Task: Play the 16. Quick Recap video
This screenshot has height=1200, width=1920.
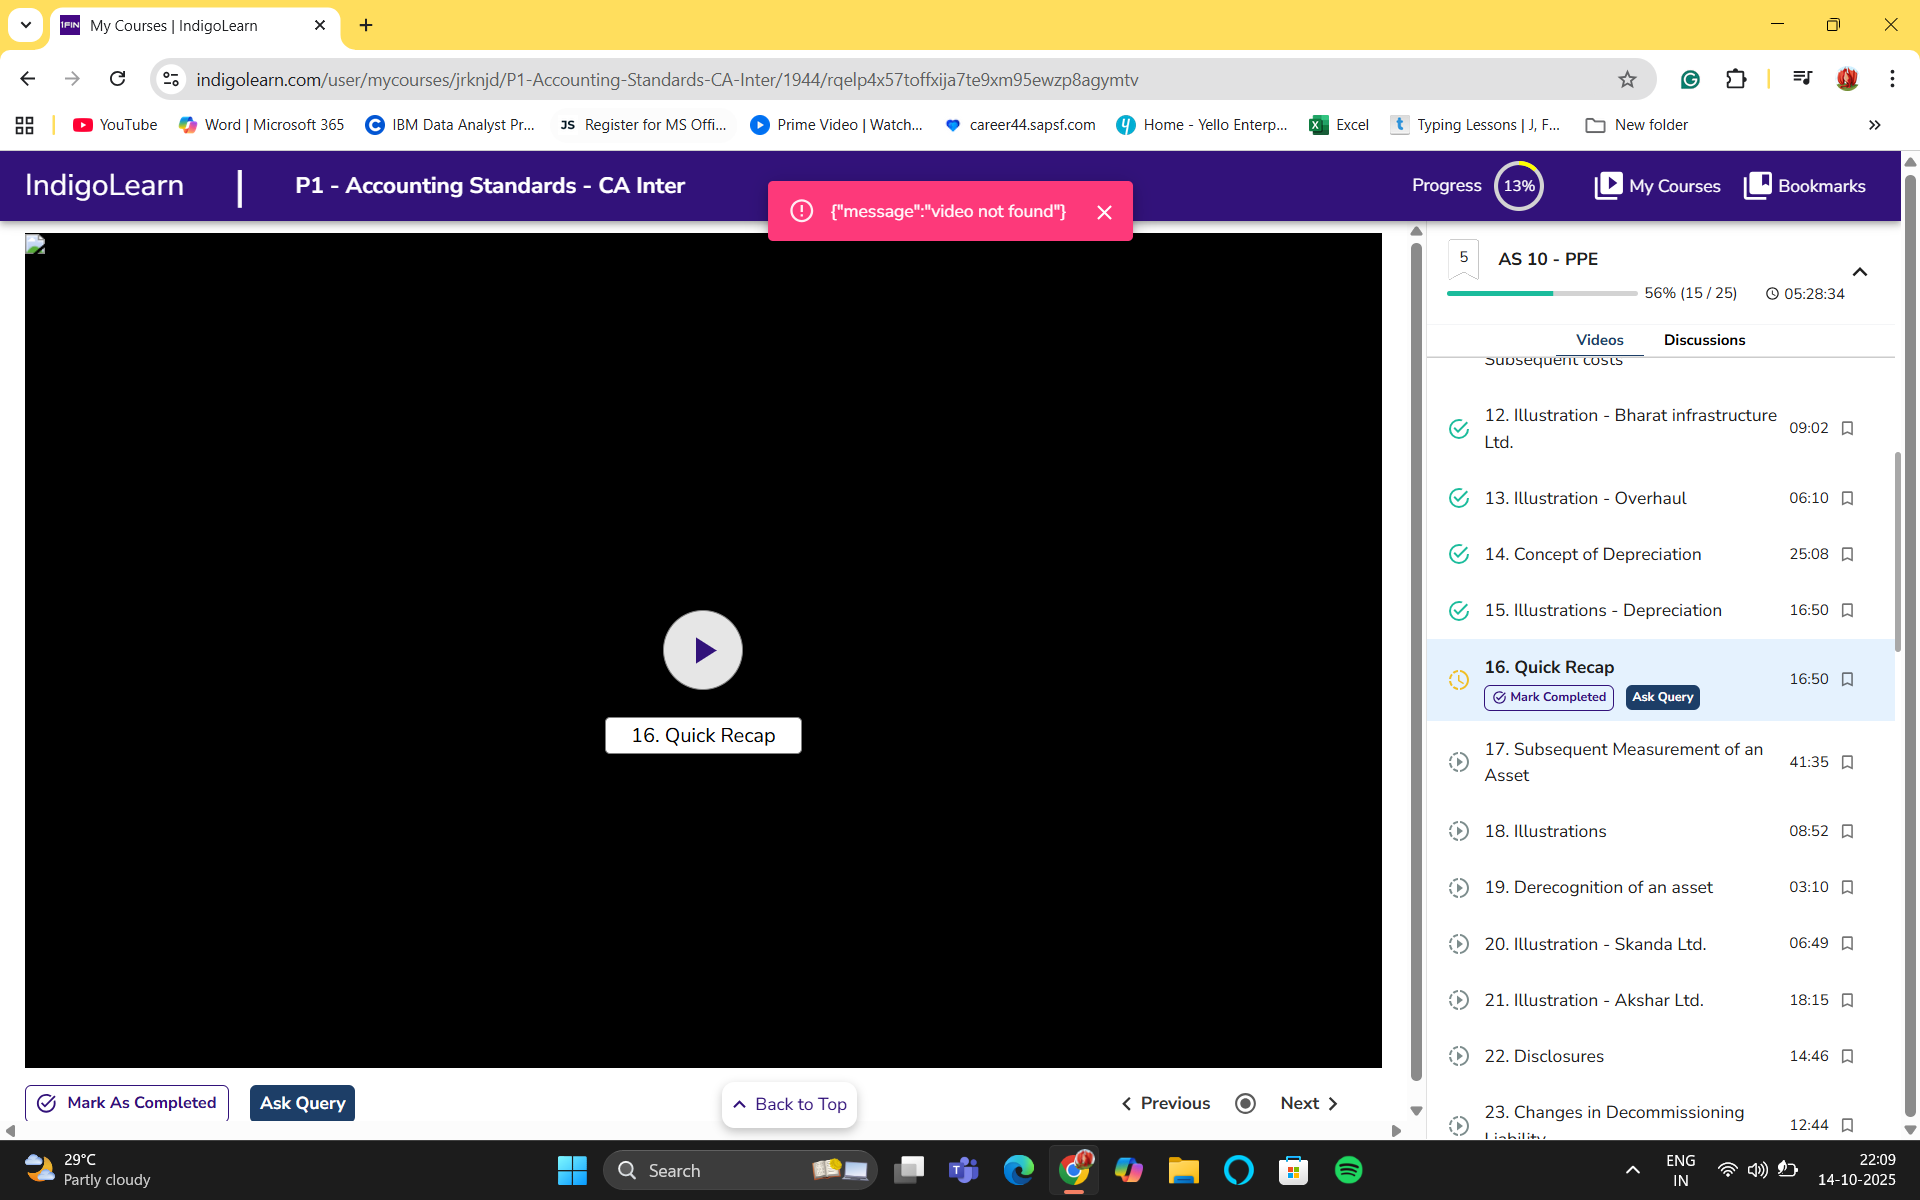Action: 702,650
